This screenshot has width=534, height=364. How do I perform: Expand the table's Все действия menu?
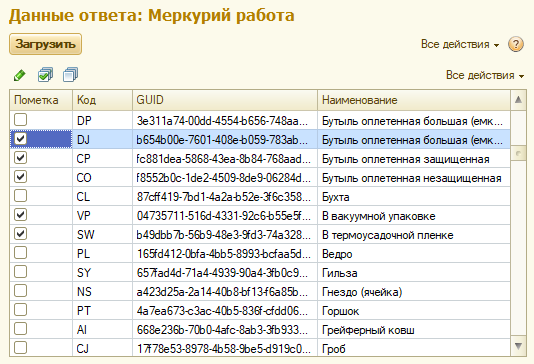point(485,75)
